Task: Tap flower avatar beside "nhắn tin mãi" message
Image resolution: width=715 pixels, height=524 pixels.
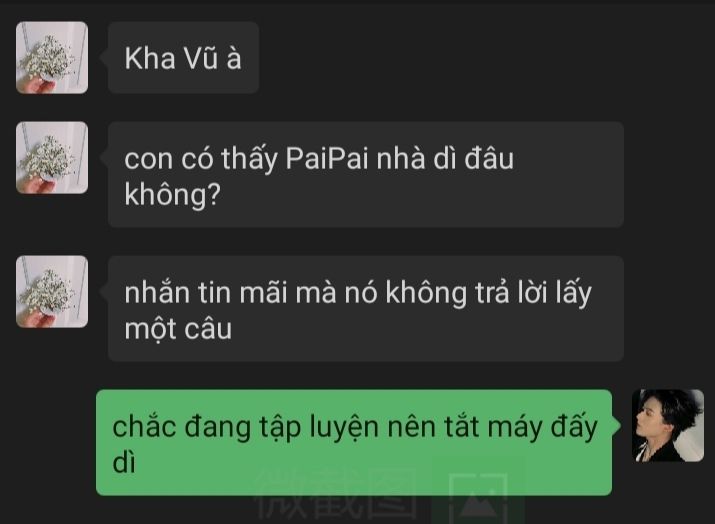Action: click(52, 291)
